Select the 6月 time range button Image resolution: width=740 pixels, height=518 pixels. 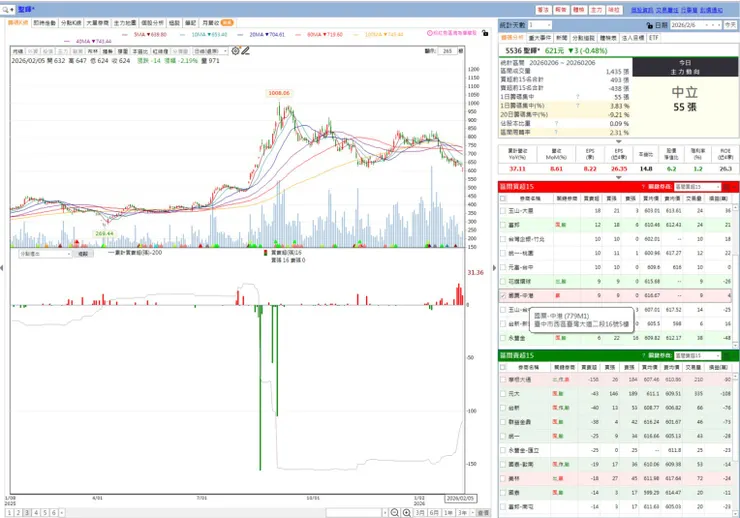(434, 512)
